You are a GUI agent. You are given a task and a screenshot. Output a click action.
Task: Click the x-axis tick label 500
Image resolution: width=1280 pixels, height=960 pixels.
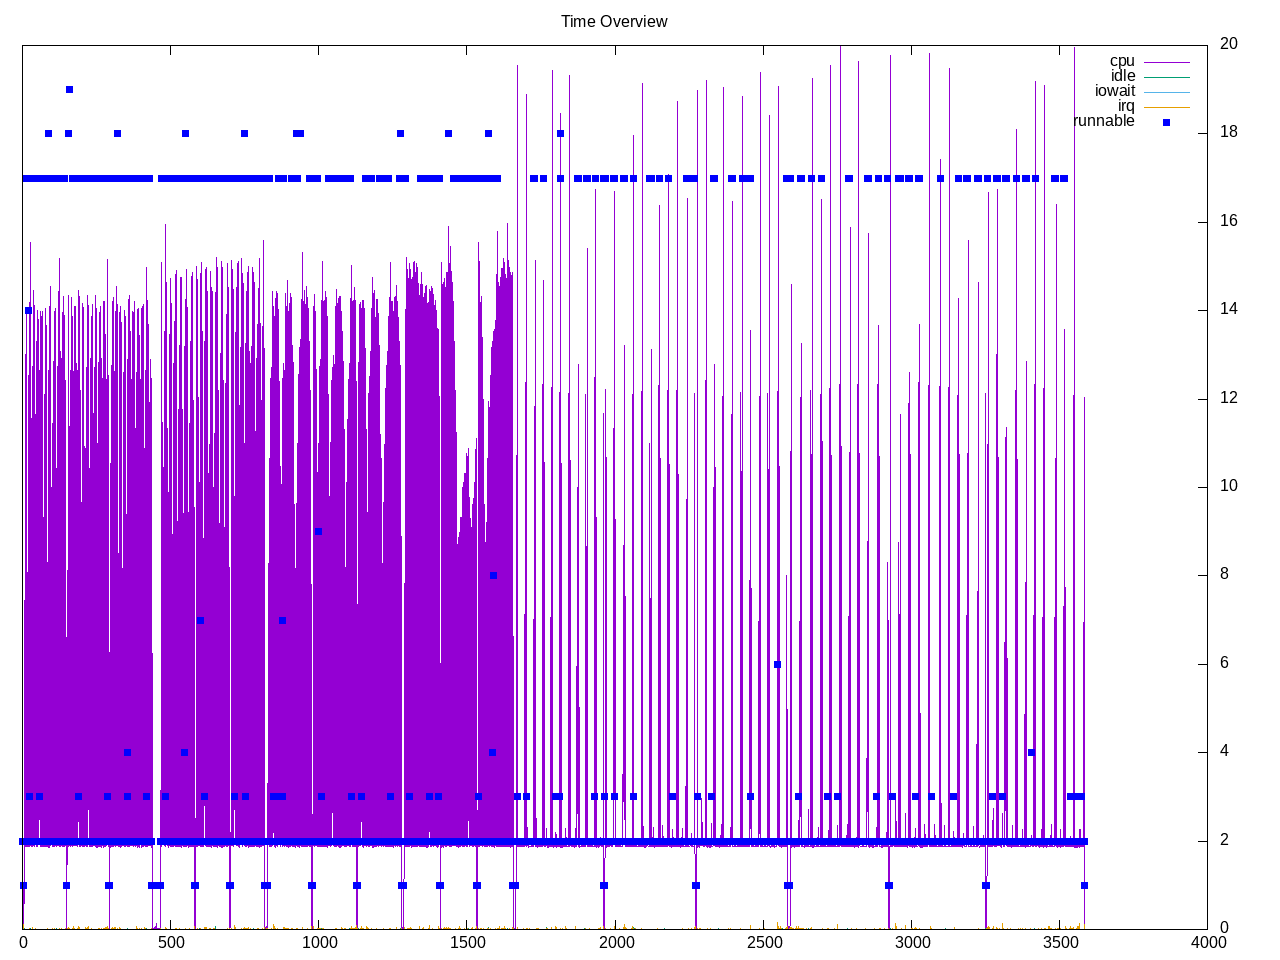(171, 942)
